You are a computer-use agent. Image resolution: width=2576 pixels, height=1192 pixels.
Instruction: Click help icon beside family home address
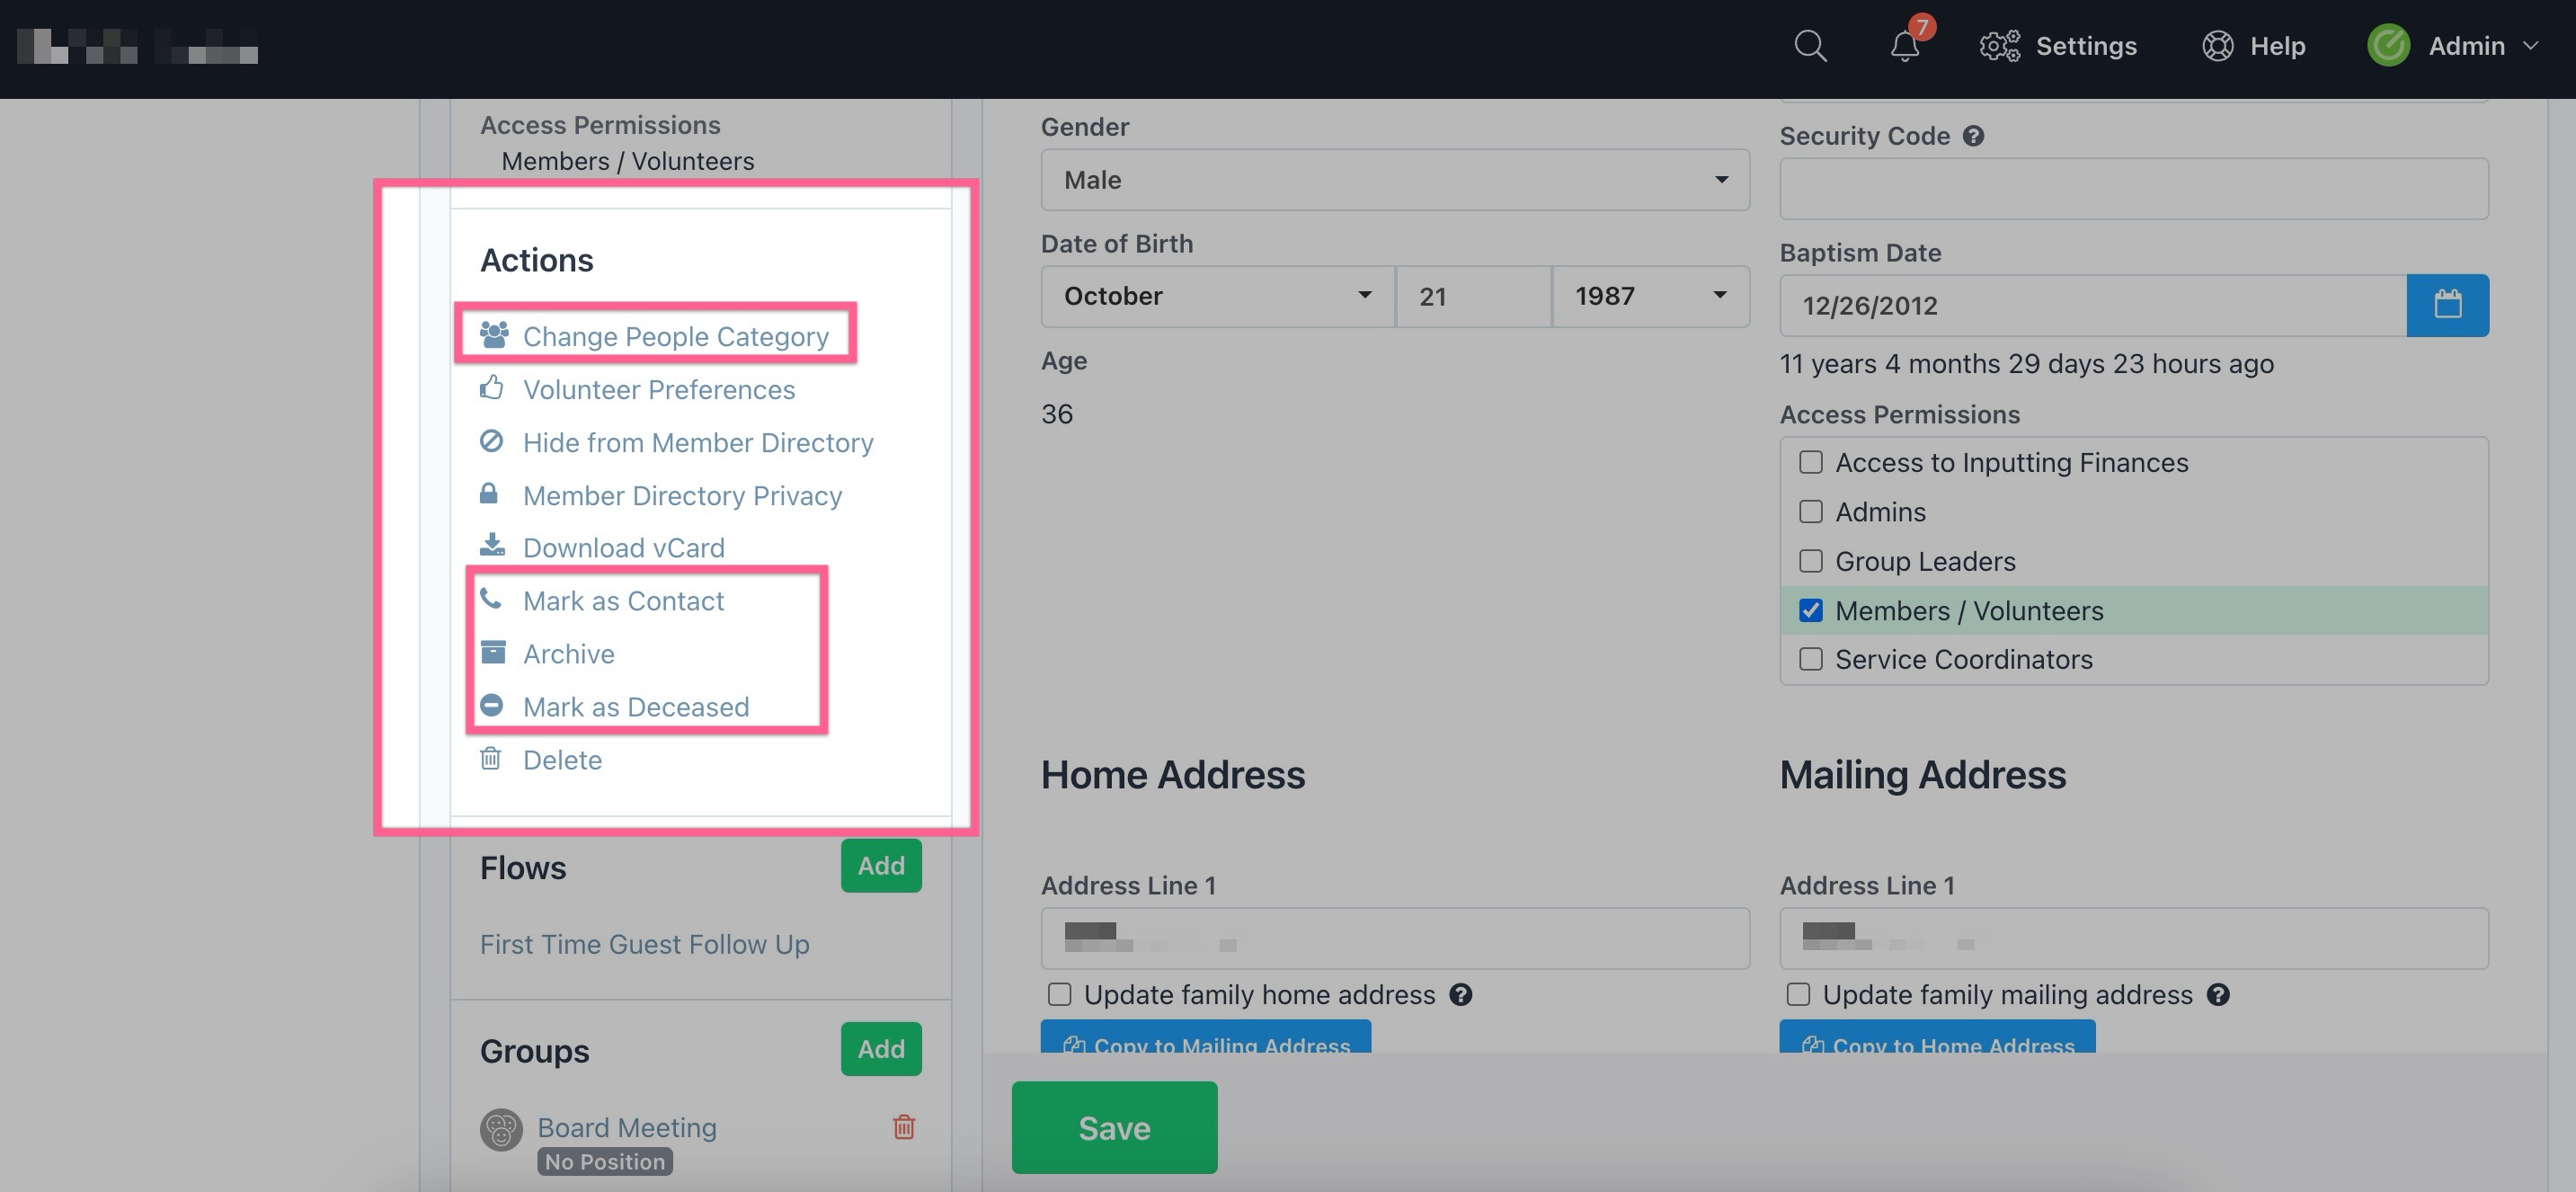click(x=1460, y=995)
